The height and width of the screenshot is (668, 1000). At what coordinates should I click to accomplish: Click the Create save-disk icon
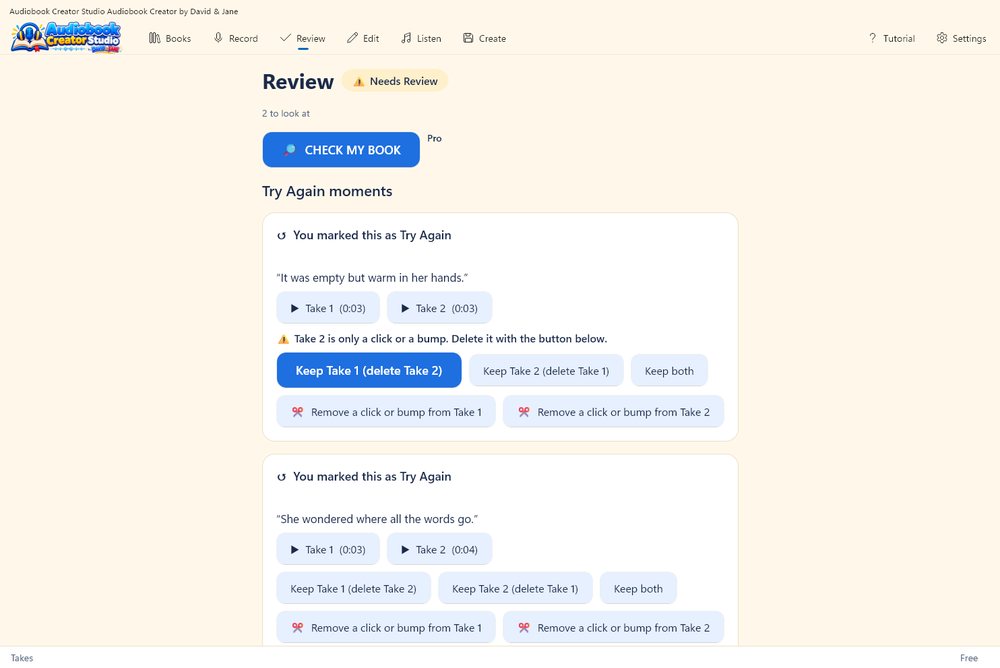tap(468, 38)
